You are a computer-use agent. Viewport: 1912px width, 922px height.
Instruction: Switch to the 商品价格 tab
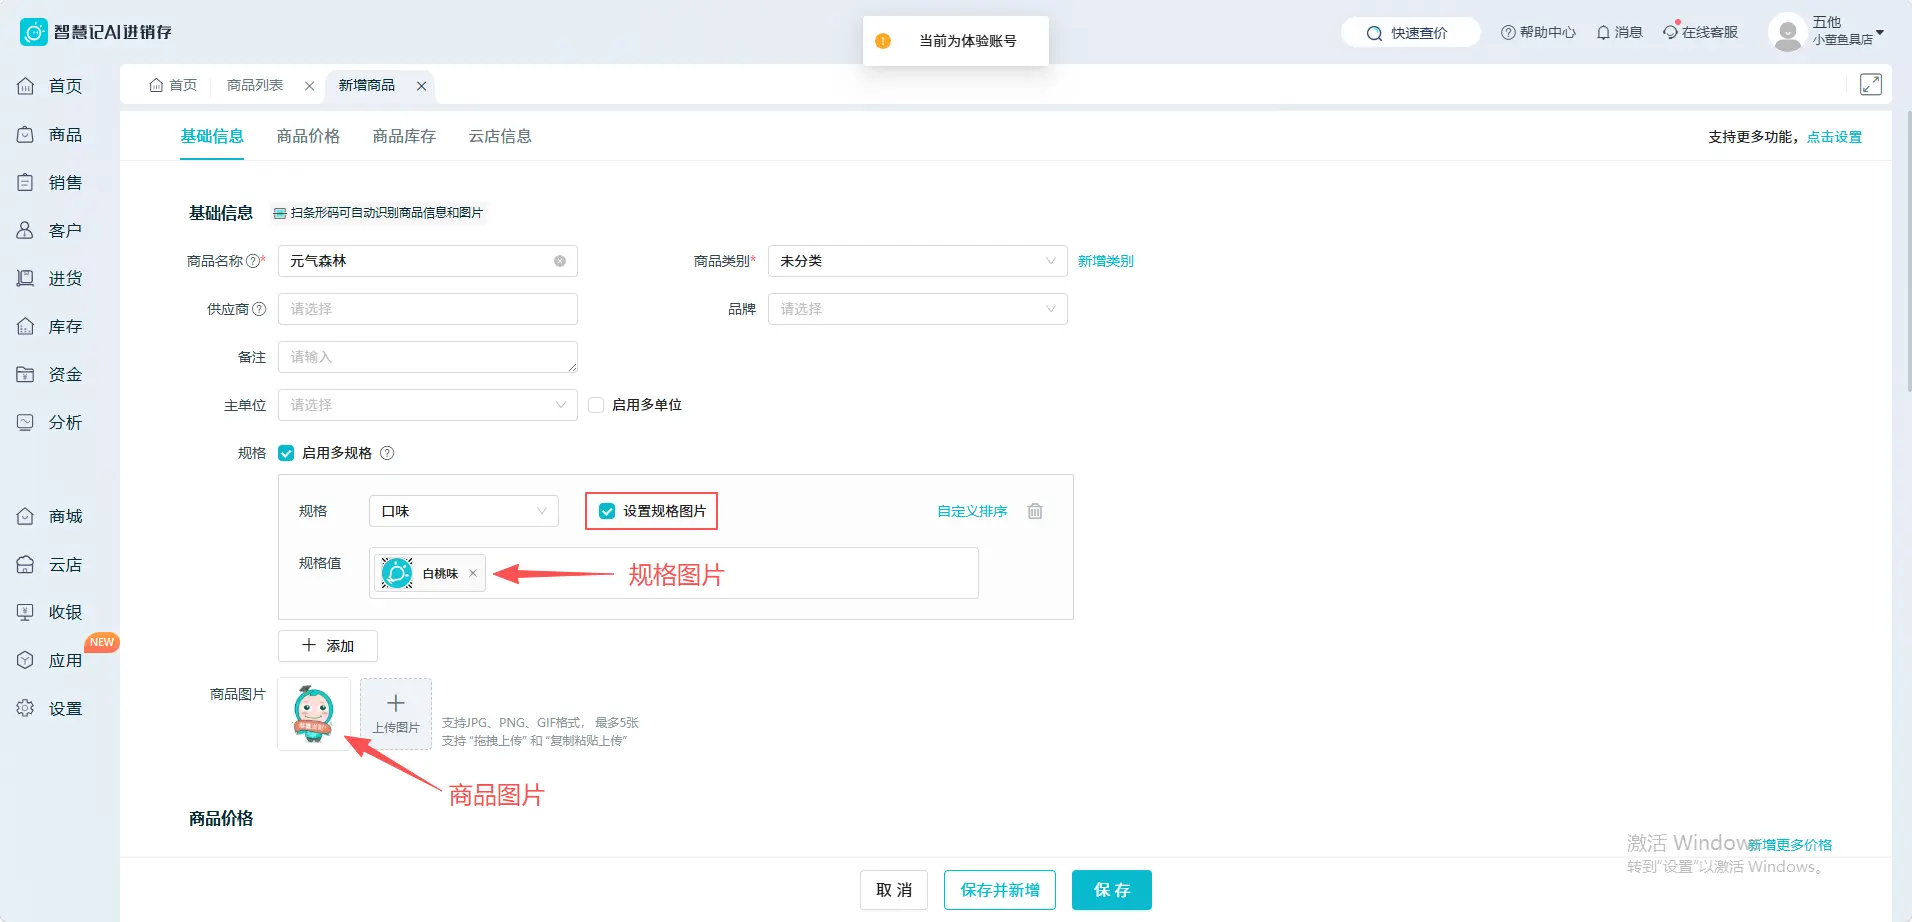(x=308, y=136)
